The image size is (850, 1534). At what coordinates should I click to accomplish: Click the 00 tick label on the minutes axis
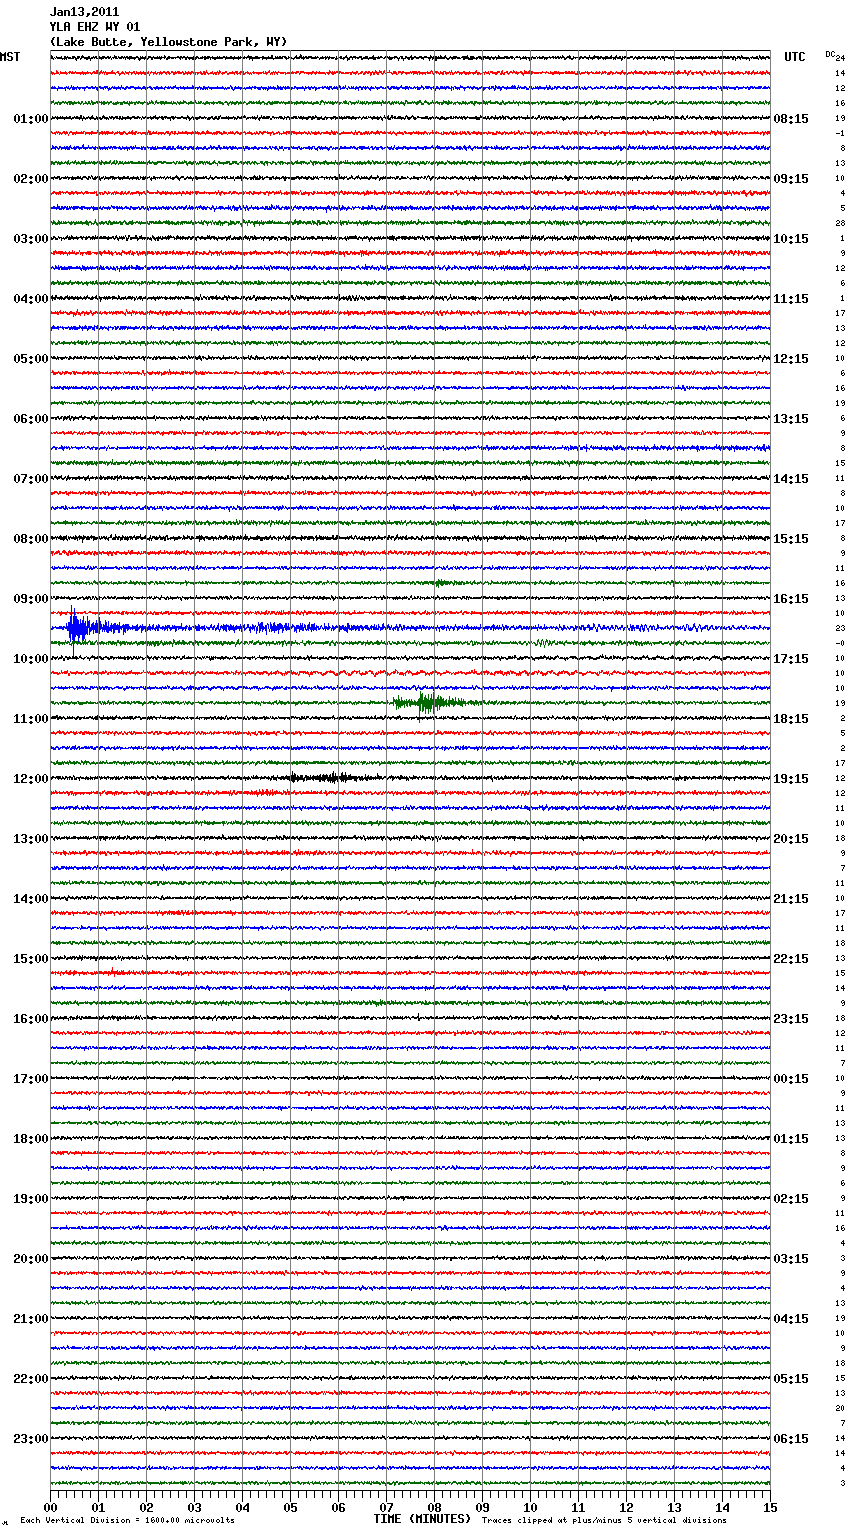pos(51,1507)
